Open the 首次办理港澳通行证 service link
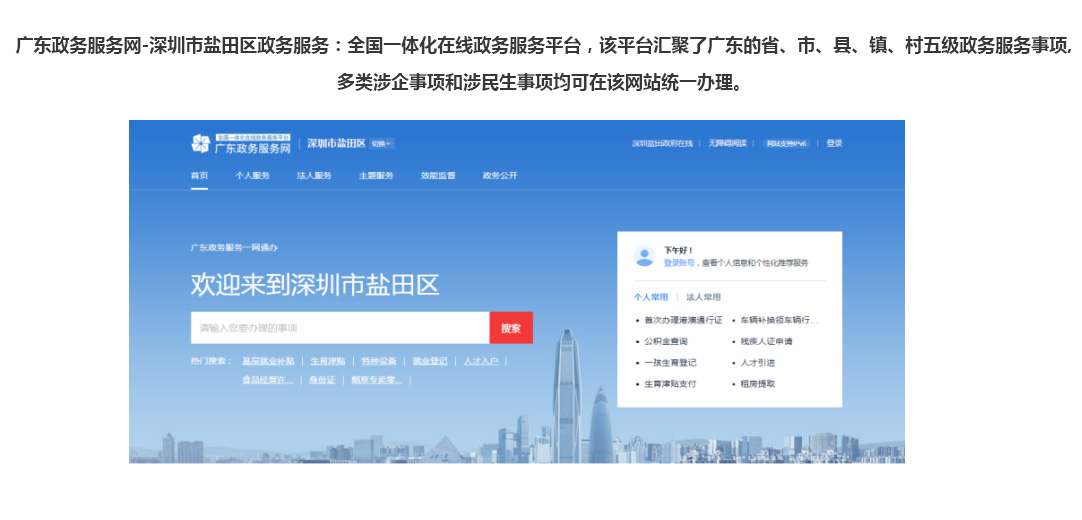The height and width of the screenshot is (520, 1082). (683, 321)
